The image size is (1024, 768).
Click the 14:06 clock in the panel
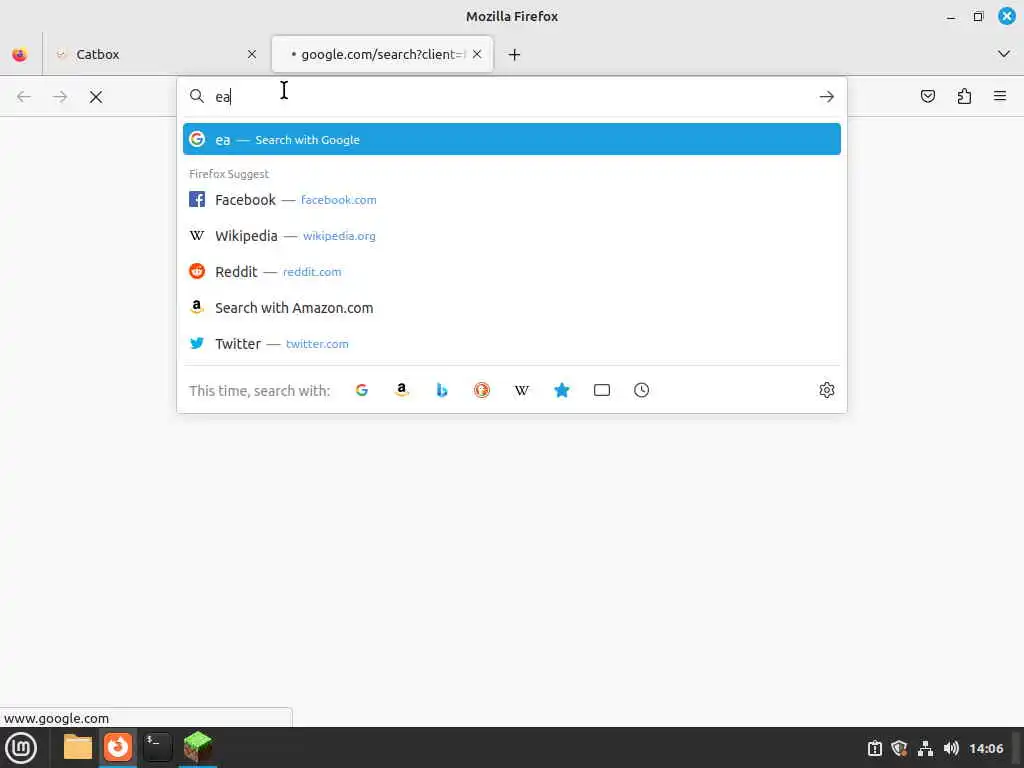pyautogui.click(x=986, y=748)
